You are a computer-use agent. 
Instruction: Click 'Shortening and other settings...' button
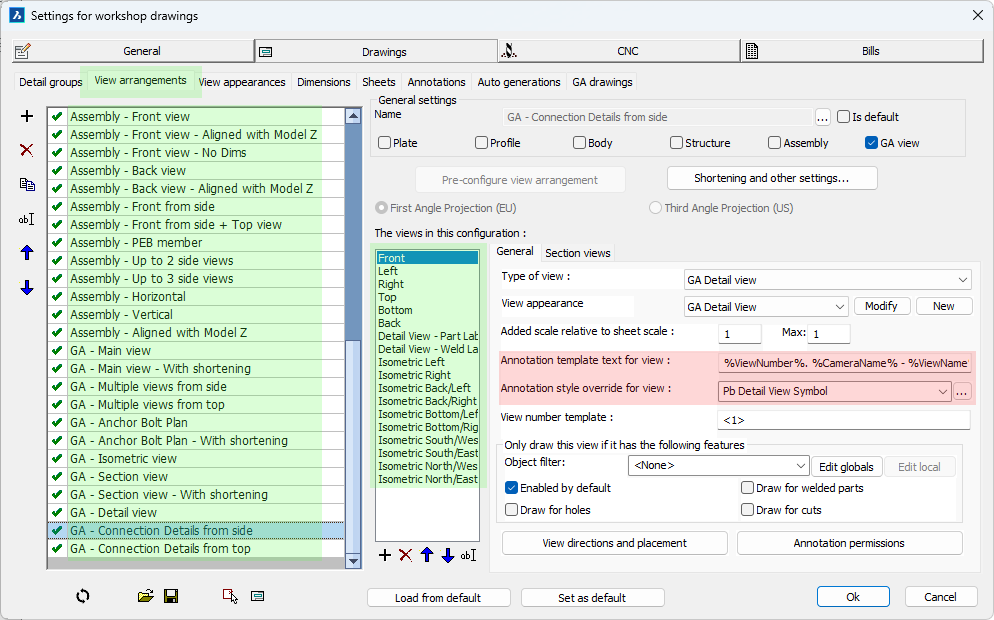click(x=771, y=178)
